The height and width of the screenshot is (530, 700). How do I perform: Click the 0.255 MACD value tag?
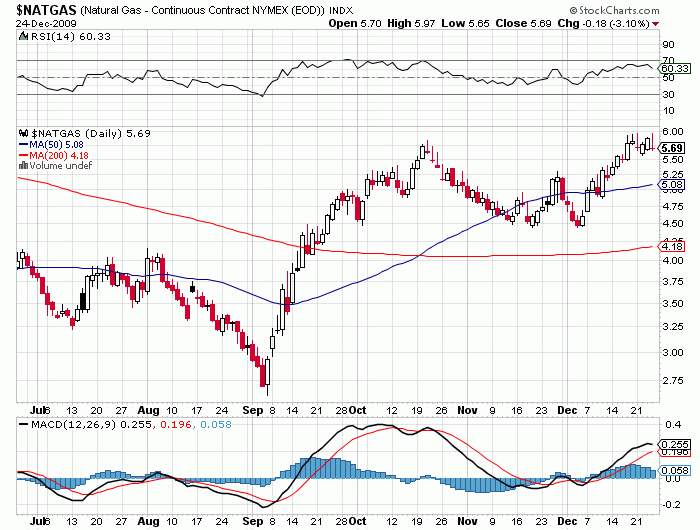[x=674, y=444]
